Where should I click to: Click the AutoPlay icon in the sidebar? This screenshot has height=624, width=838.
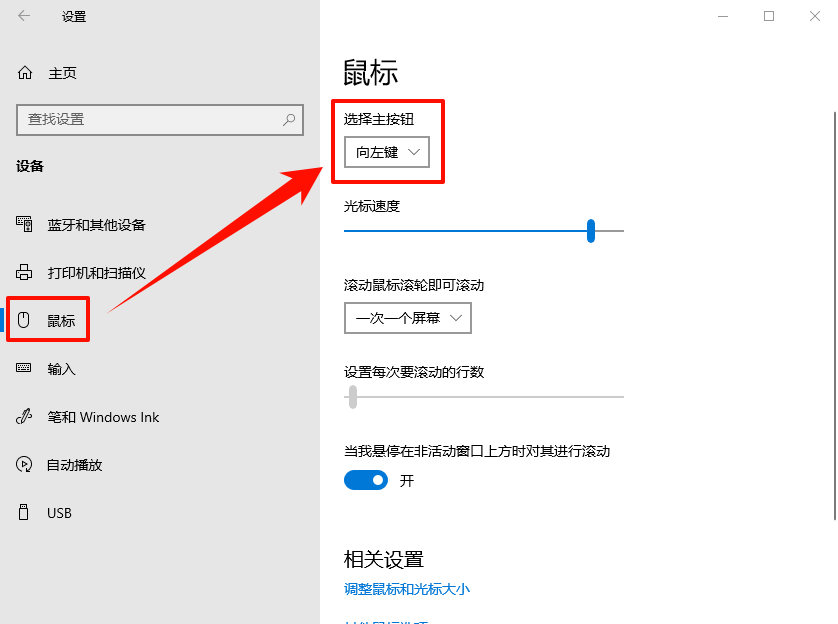(x=23, y=464)
